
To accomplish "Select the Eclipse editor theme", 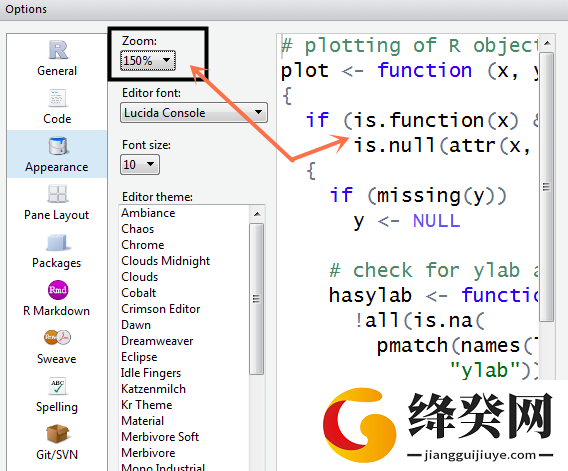I will tap(139, 357).
